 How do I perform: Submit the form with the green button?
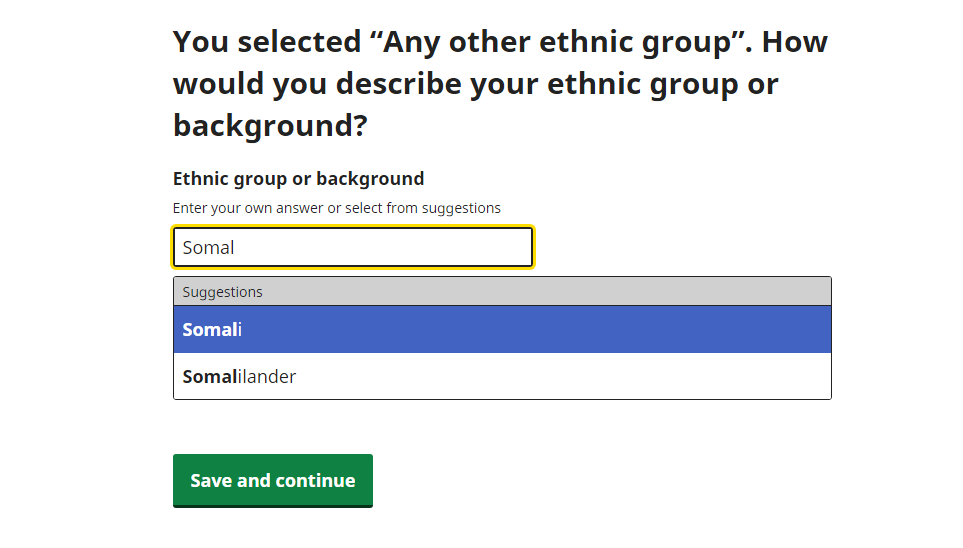point(273,480)
